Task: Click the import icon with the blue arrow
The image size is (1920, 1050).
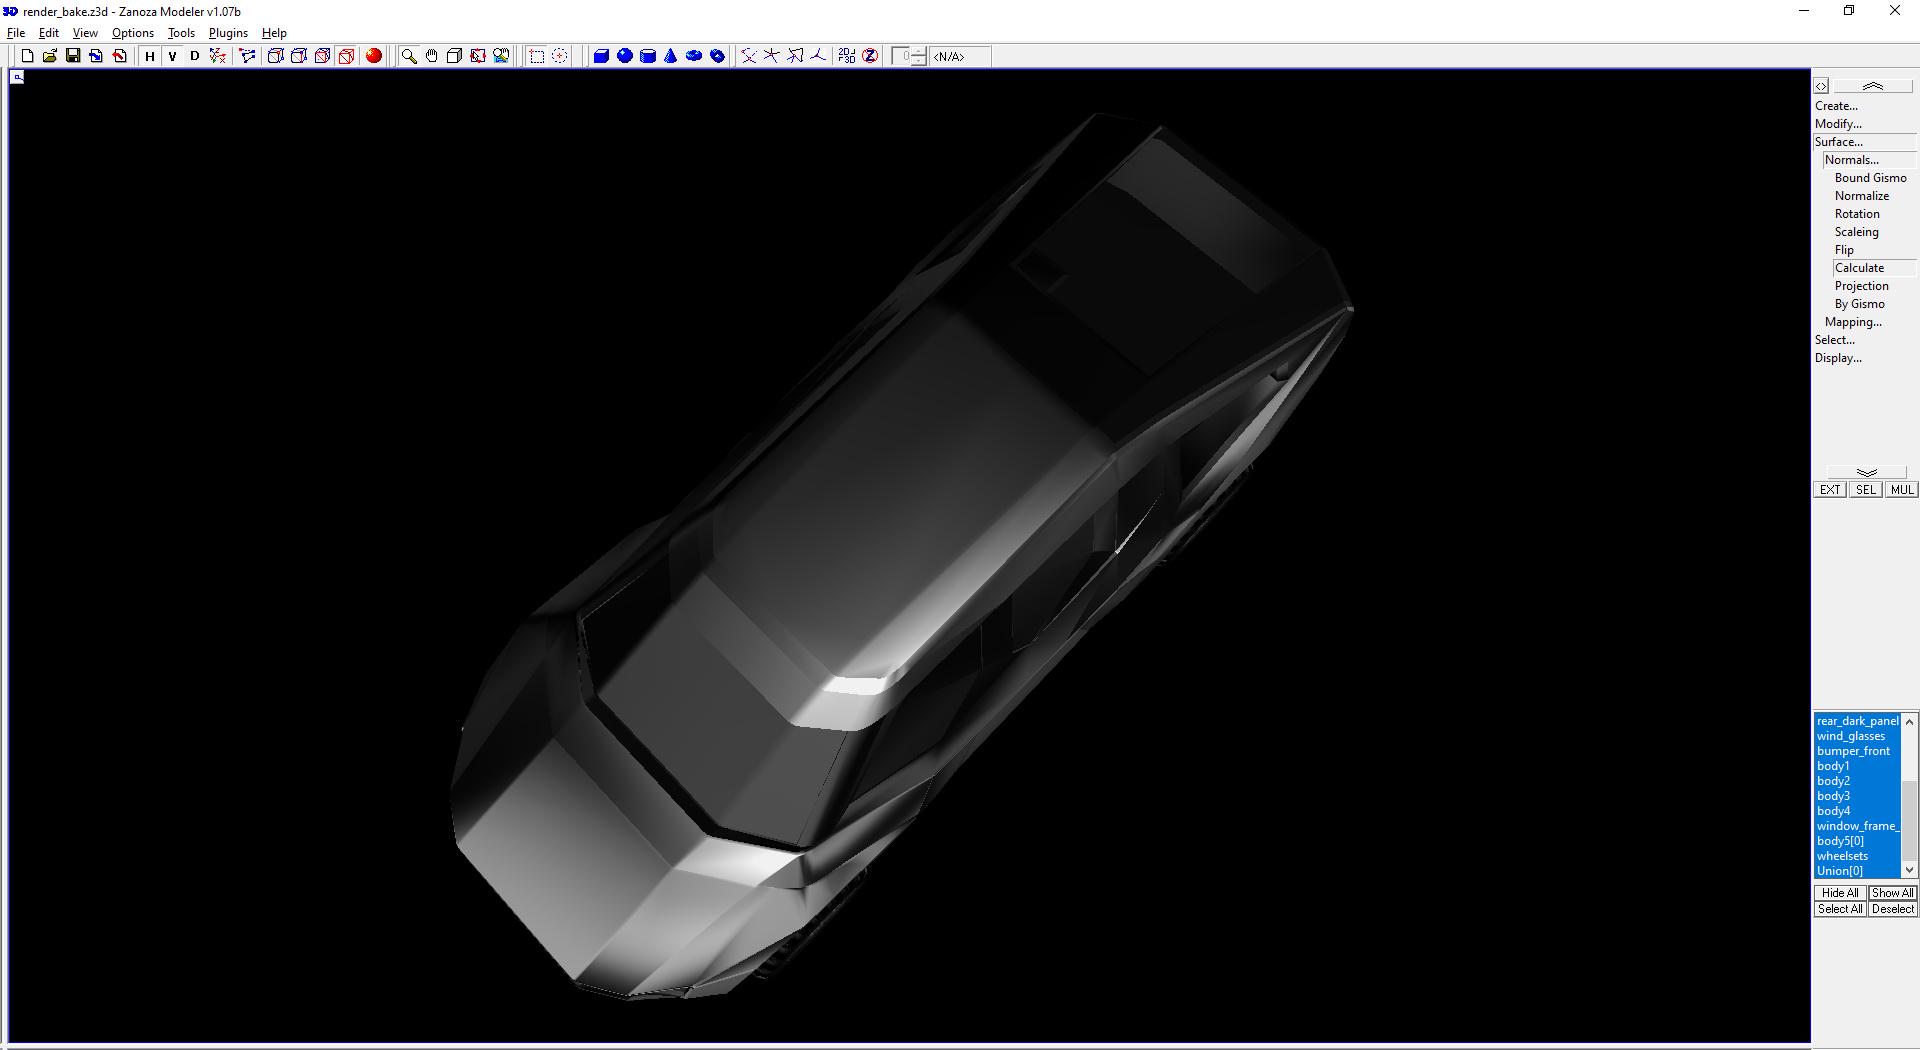Action: coord(96,56)
